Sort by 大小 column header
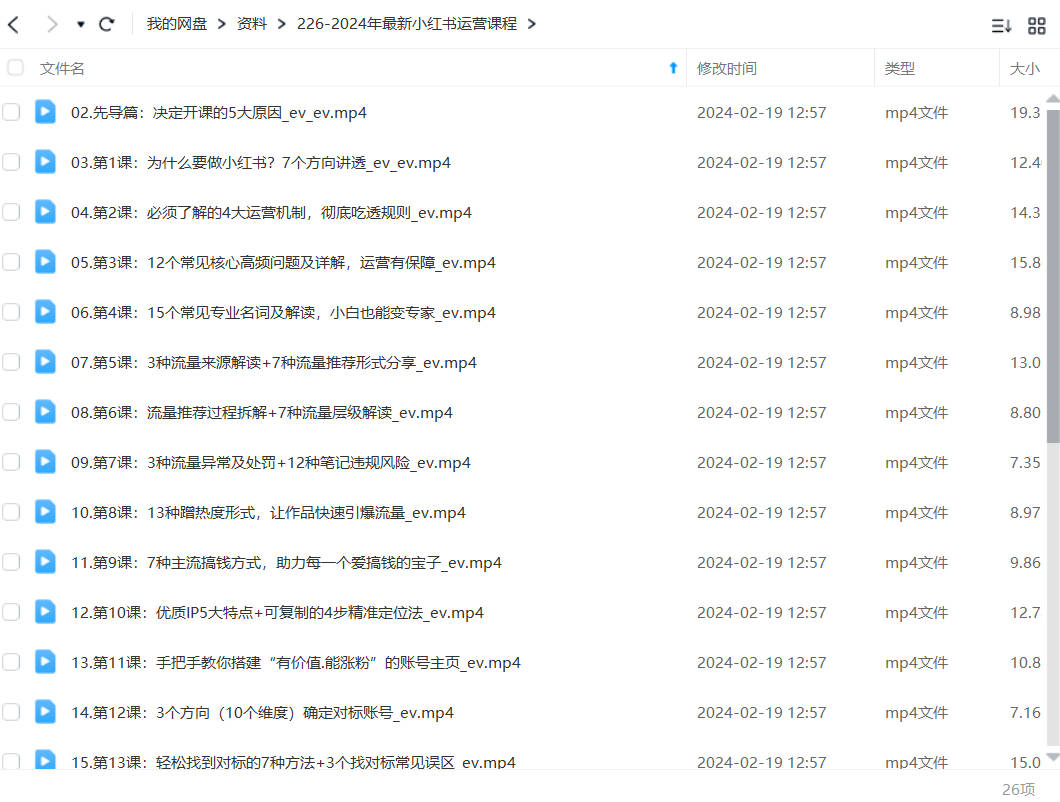Viewport: 1060px width, 802px height. click(x=1024, y=68)
